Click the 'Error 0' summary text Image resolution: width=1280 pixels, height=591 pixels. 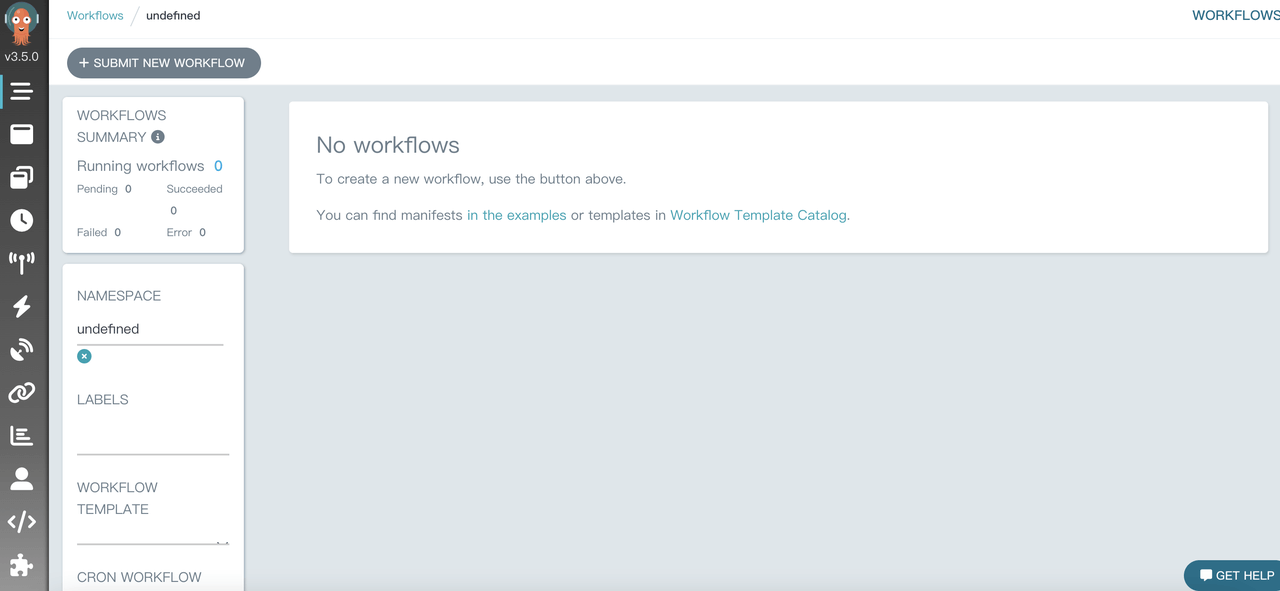coord(186,232)
